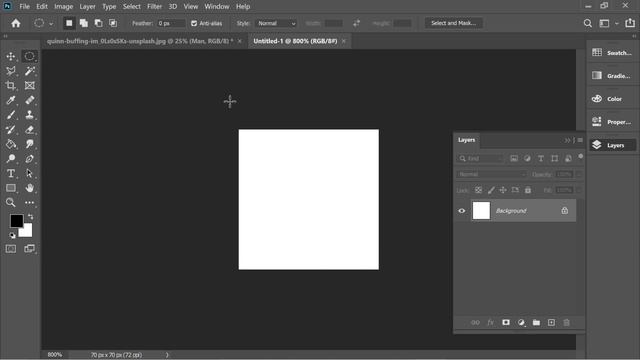Select the Pen tool

click(x=29, y=159)
